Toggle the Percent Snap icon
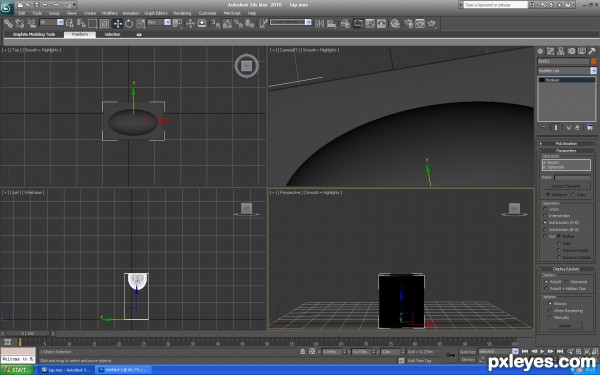This screenshot has height=375, width=600. point(238,24)
